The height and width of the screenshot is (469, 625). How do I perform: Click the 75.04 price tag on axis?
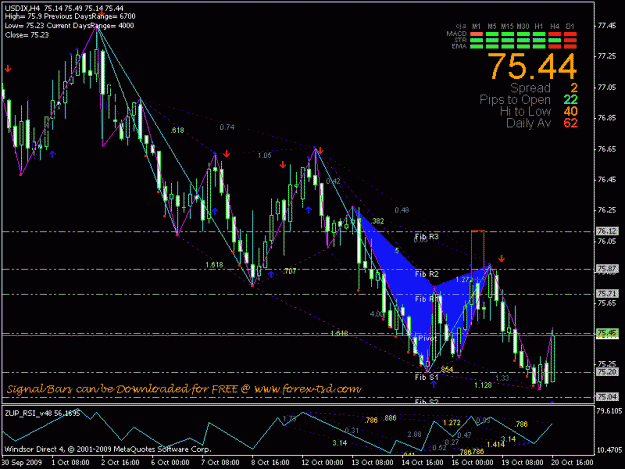[607, 397]
